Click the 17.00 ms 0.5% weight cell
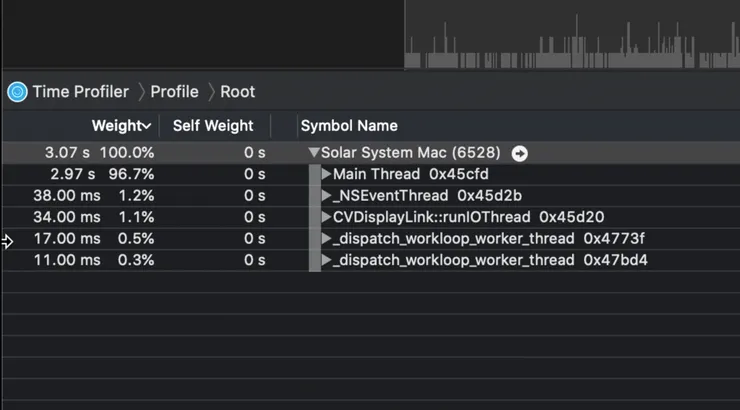The width and height of the screenshot is (740, 410). (92, 239)
